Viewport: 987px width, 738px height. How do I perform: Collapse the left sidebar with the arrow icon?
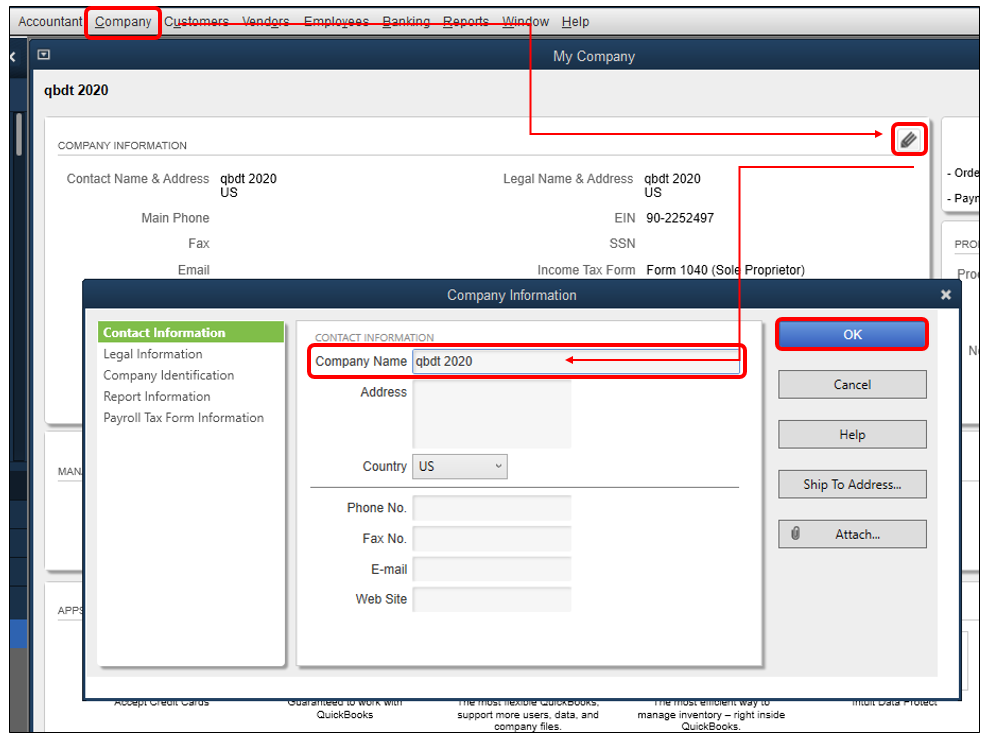pos(13,57)
